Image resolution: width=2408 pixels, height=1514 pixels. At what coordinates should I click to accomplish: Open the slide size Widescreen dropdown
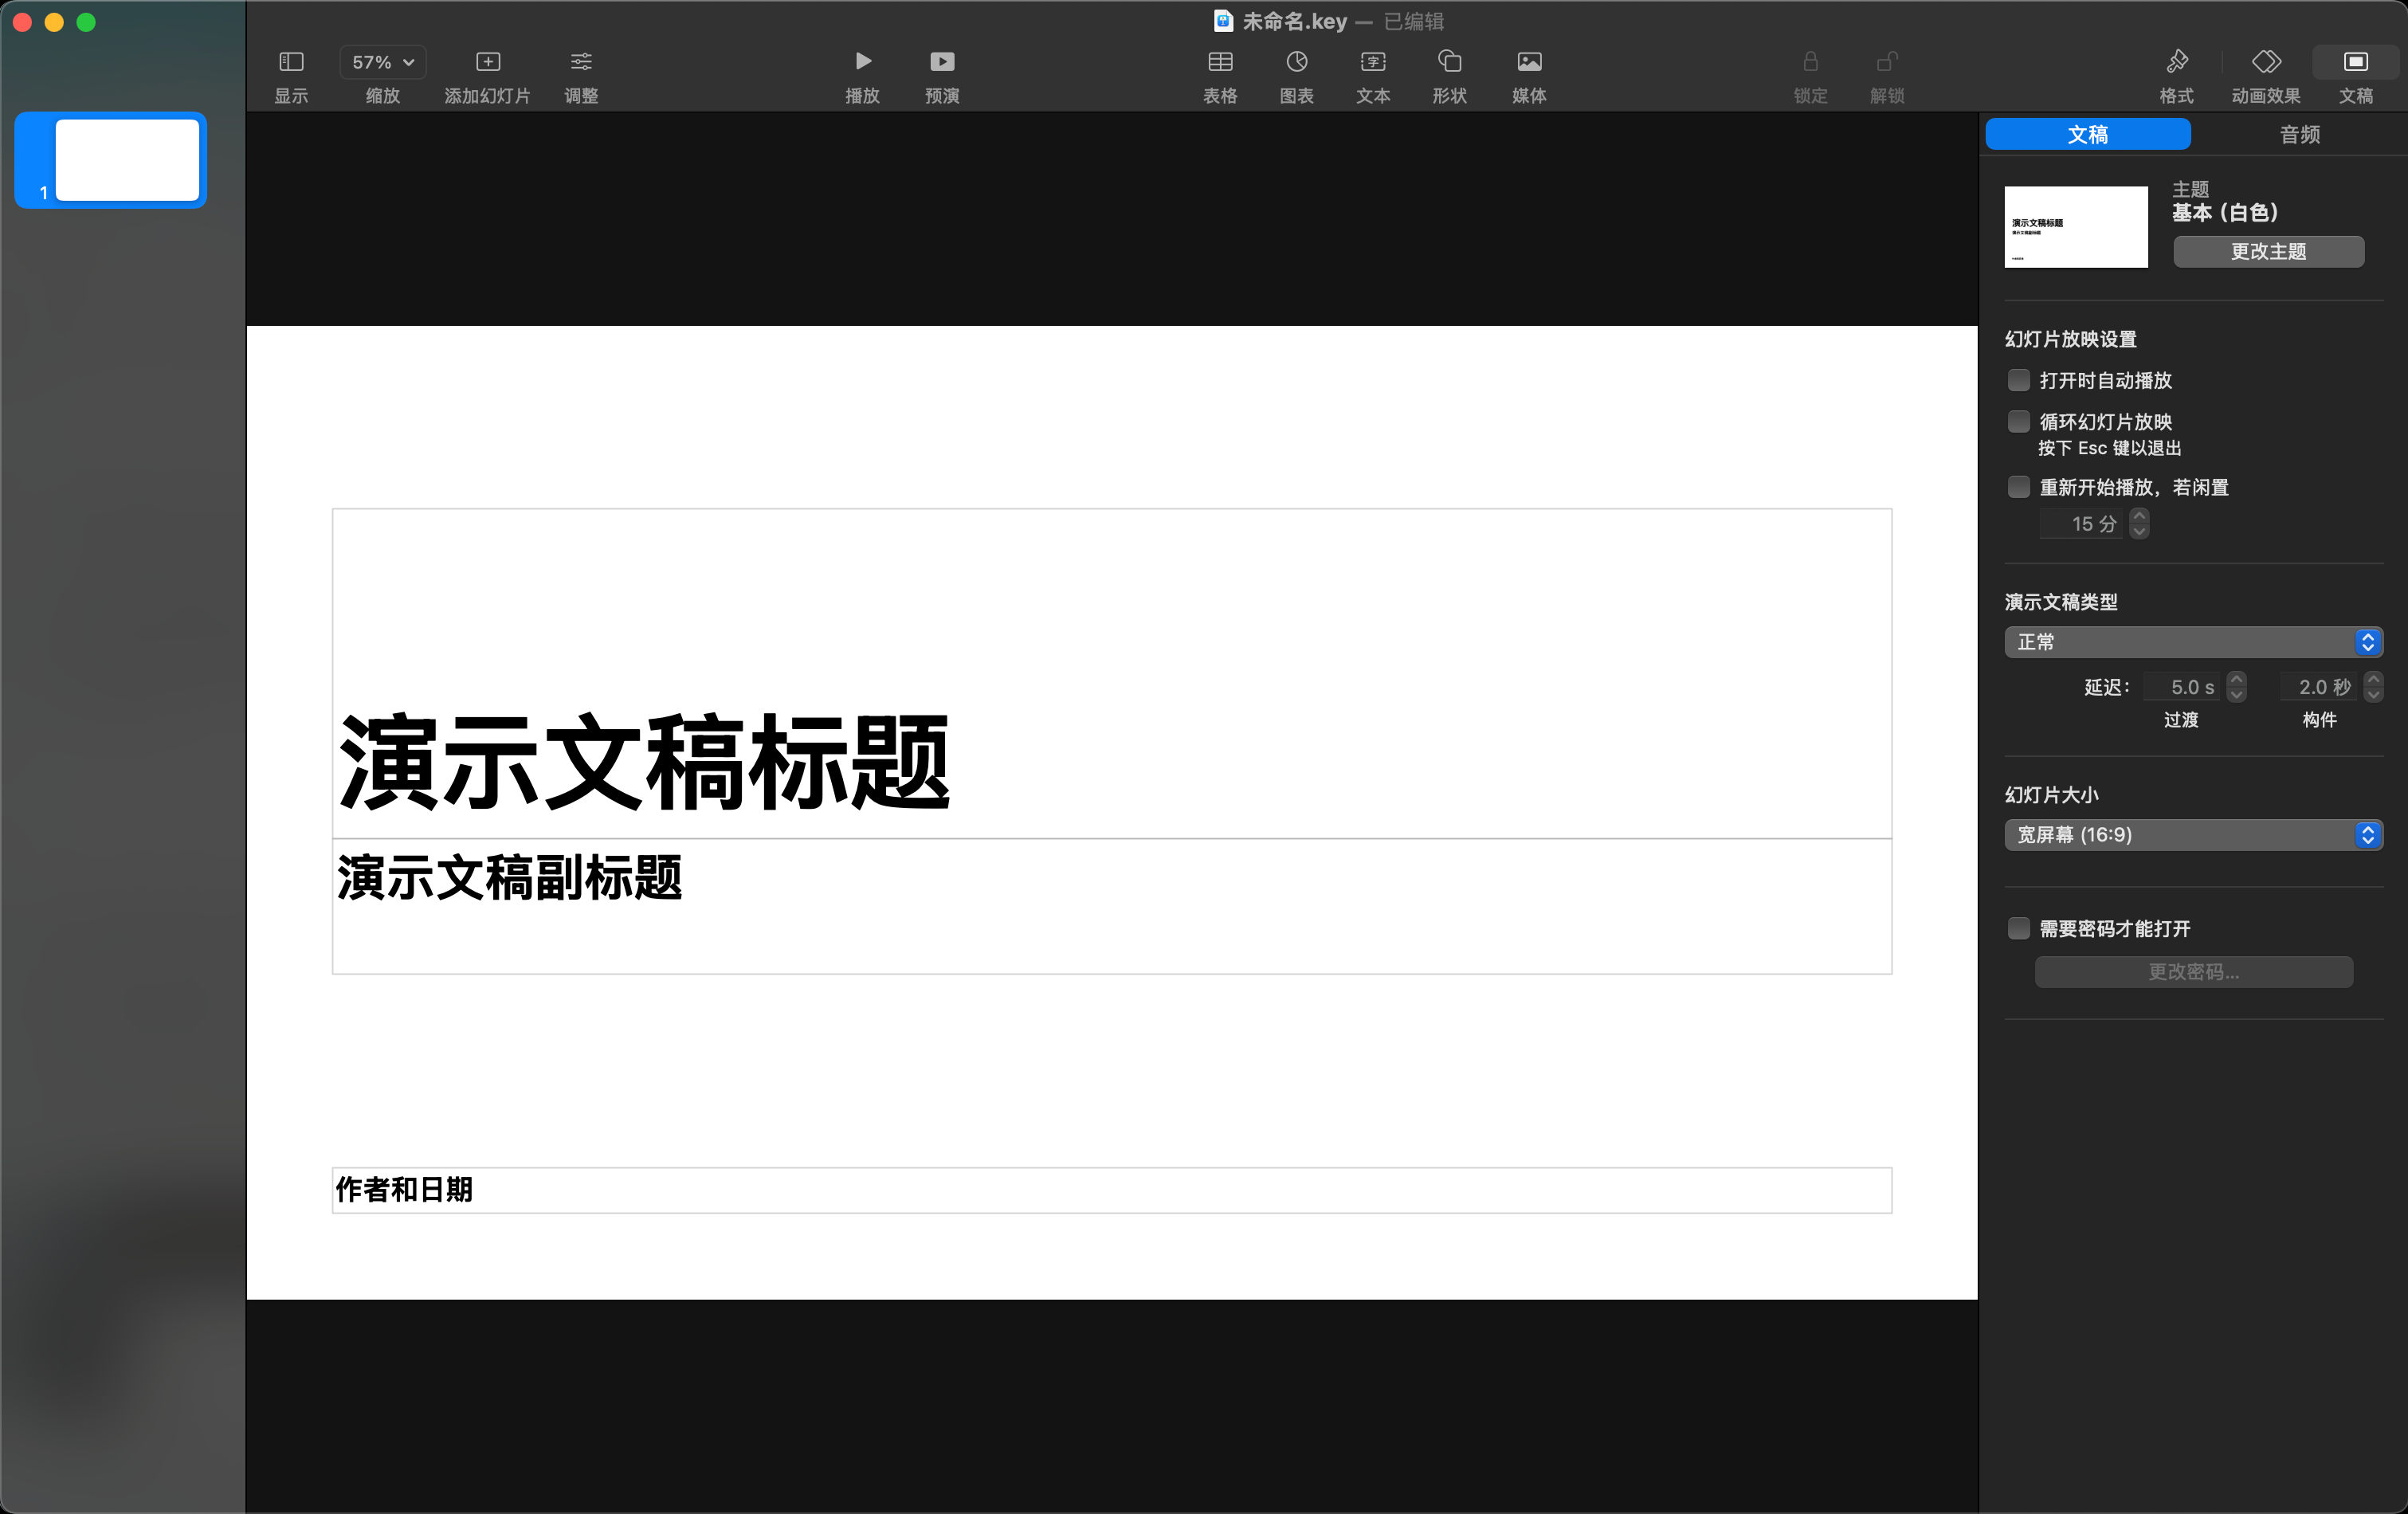point(2192,835)
